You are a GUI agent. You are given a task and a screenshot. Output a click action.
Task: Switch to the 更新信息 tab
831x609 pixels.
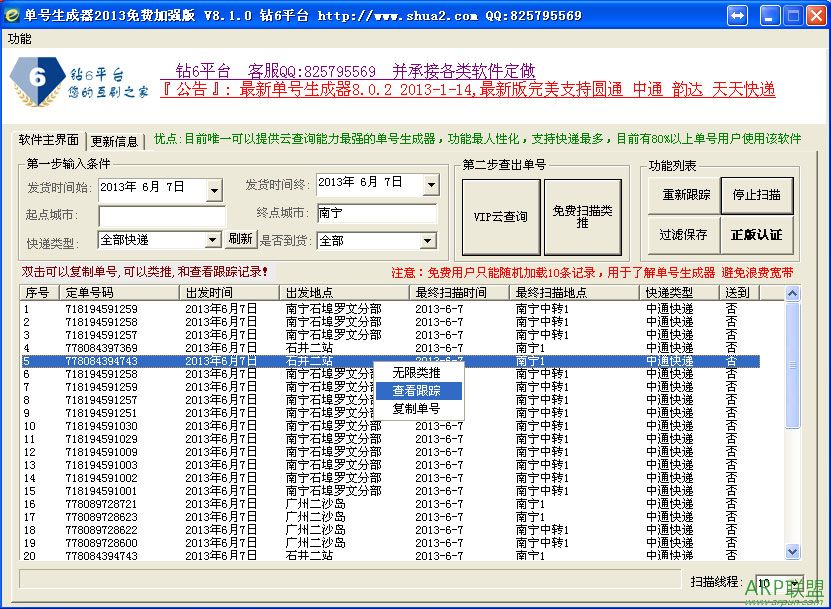click(x=114, y=141)
